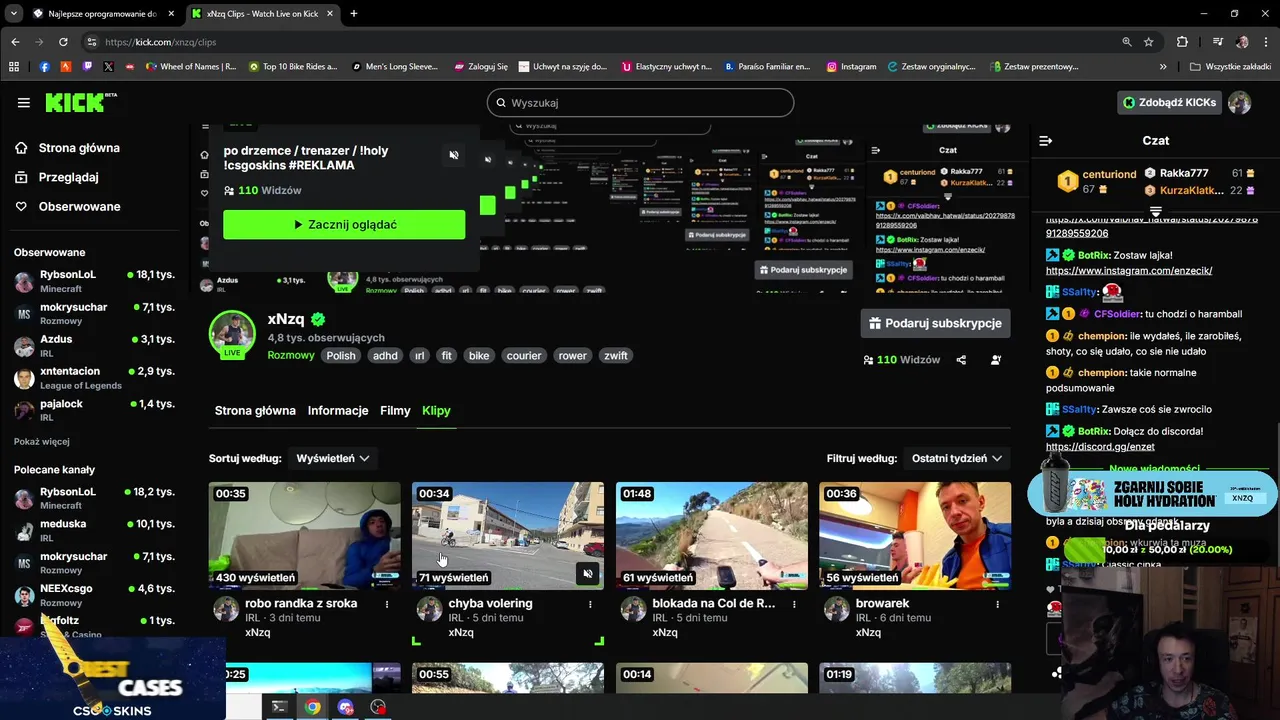Viewport: 1280px width, 720px height.
Task: Open the zoom magnifier in address bar
Action: click(1127, 42)
